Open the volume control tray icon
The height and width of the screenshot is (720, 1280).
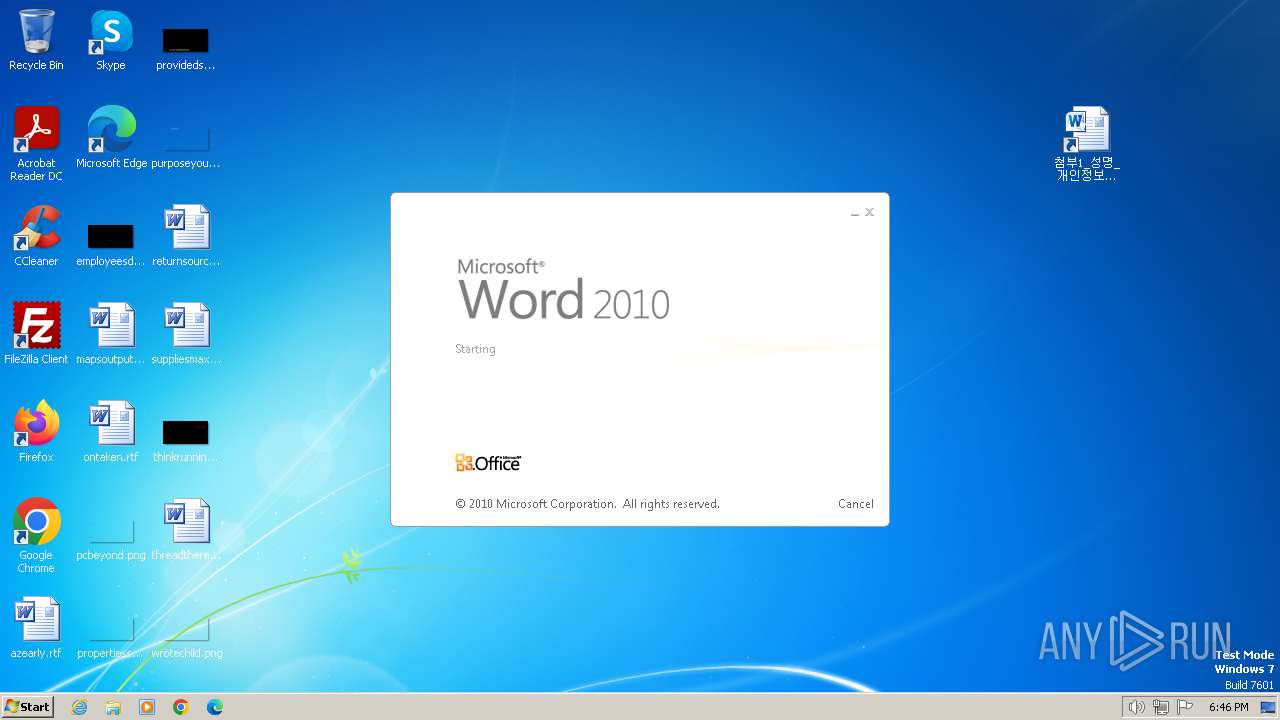click(1136, 707)
